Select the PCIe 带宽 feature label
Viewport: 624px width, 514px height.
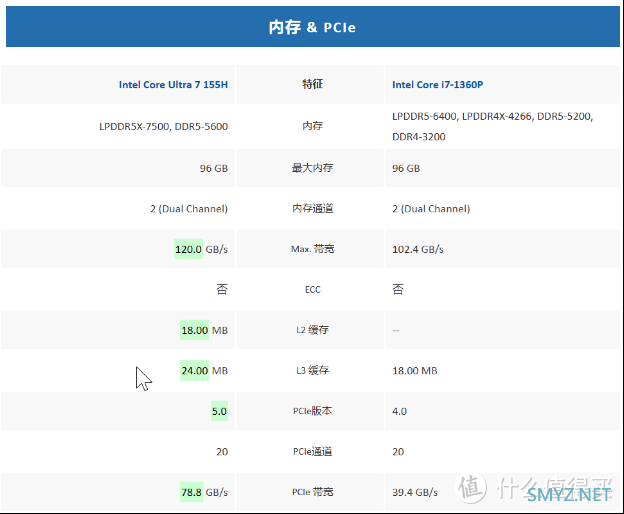click(x=312, y=492)
